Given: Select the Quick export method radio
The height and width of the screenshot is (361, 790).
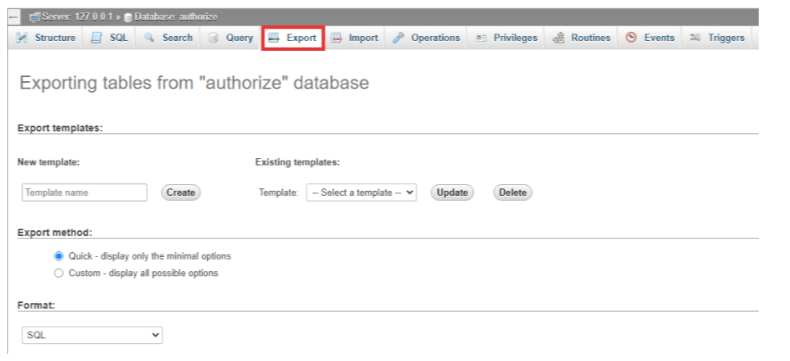Looking at the screenshot, I should coord(59,256).
